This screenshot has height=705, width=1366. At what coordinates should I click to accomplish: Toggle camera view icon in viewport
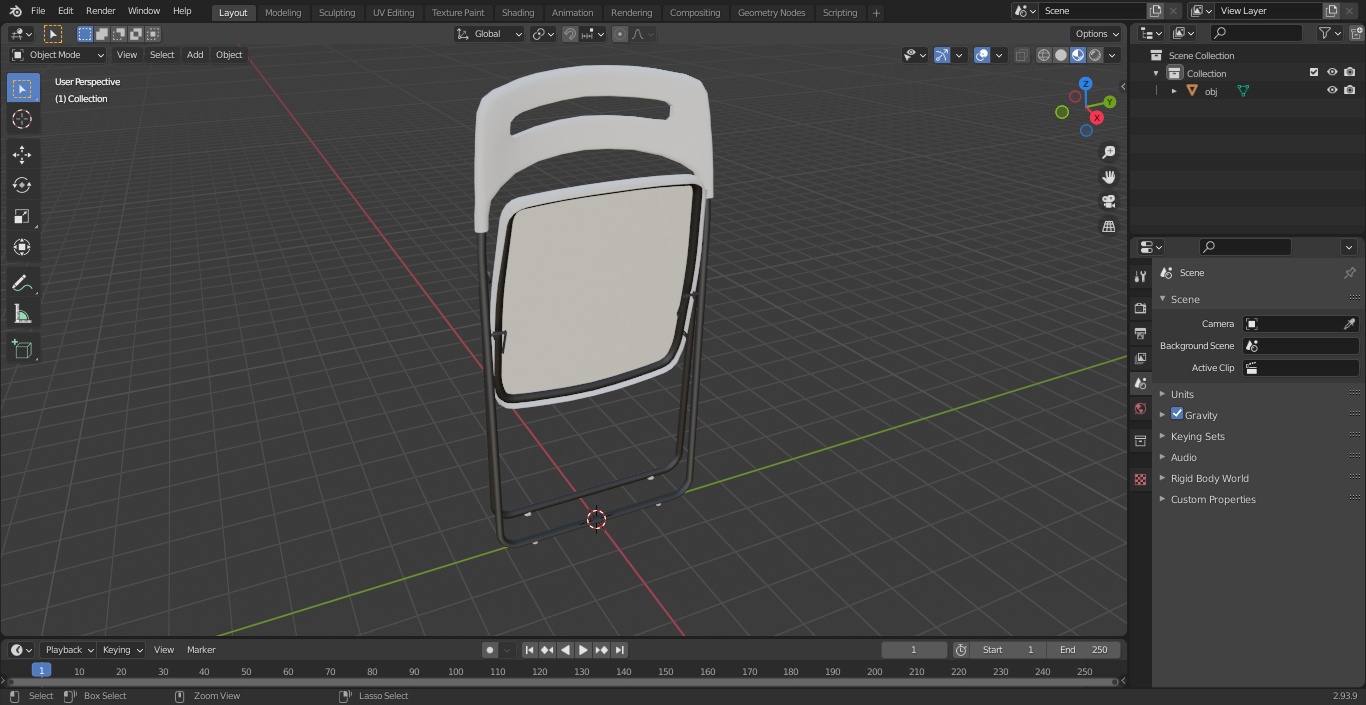[x=1108, y=202]
